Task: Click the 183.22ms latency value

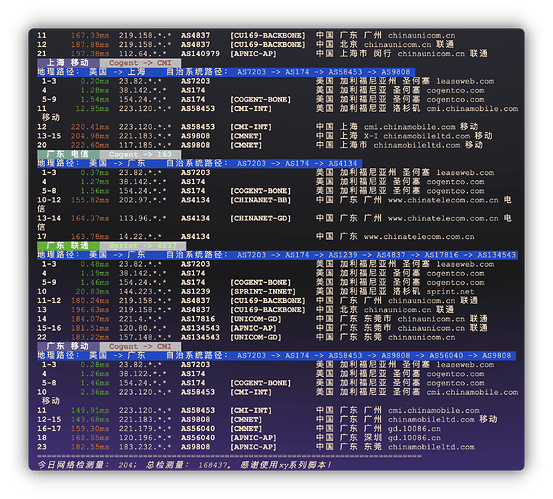Action: [90, 337]
